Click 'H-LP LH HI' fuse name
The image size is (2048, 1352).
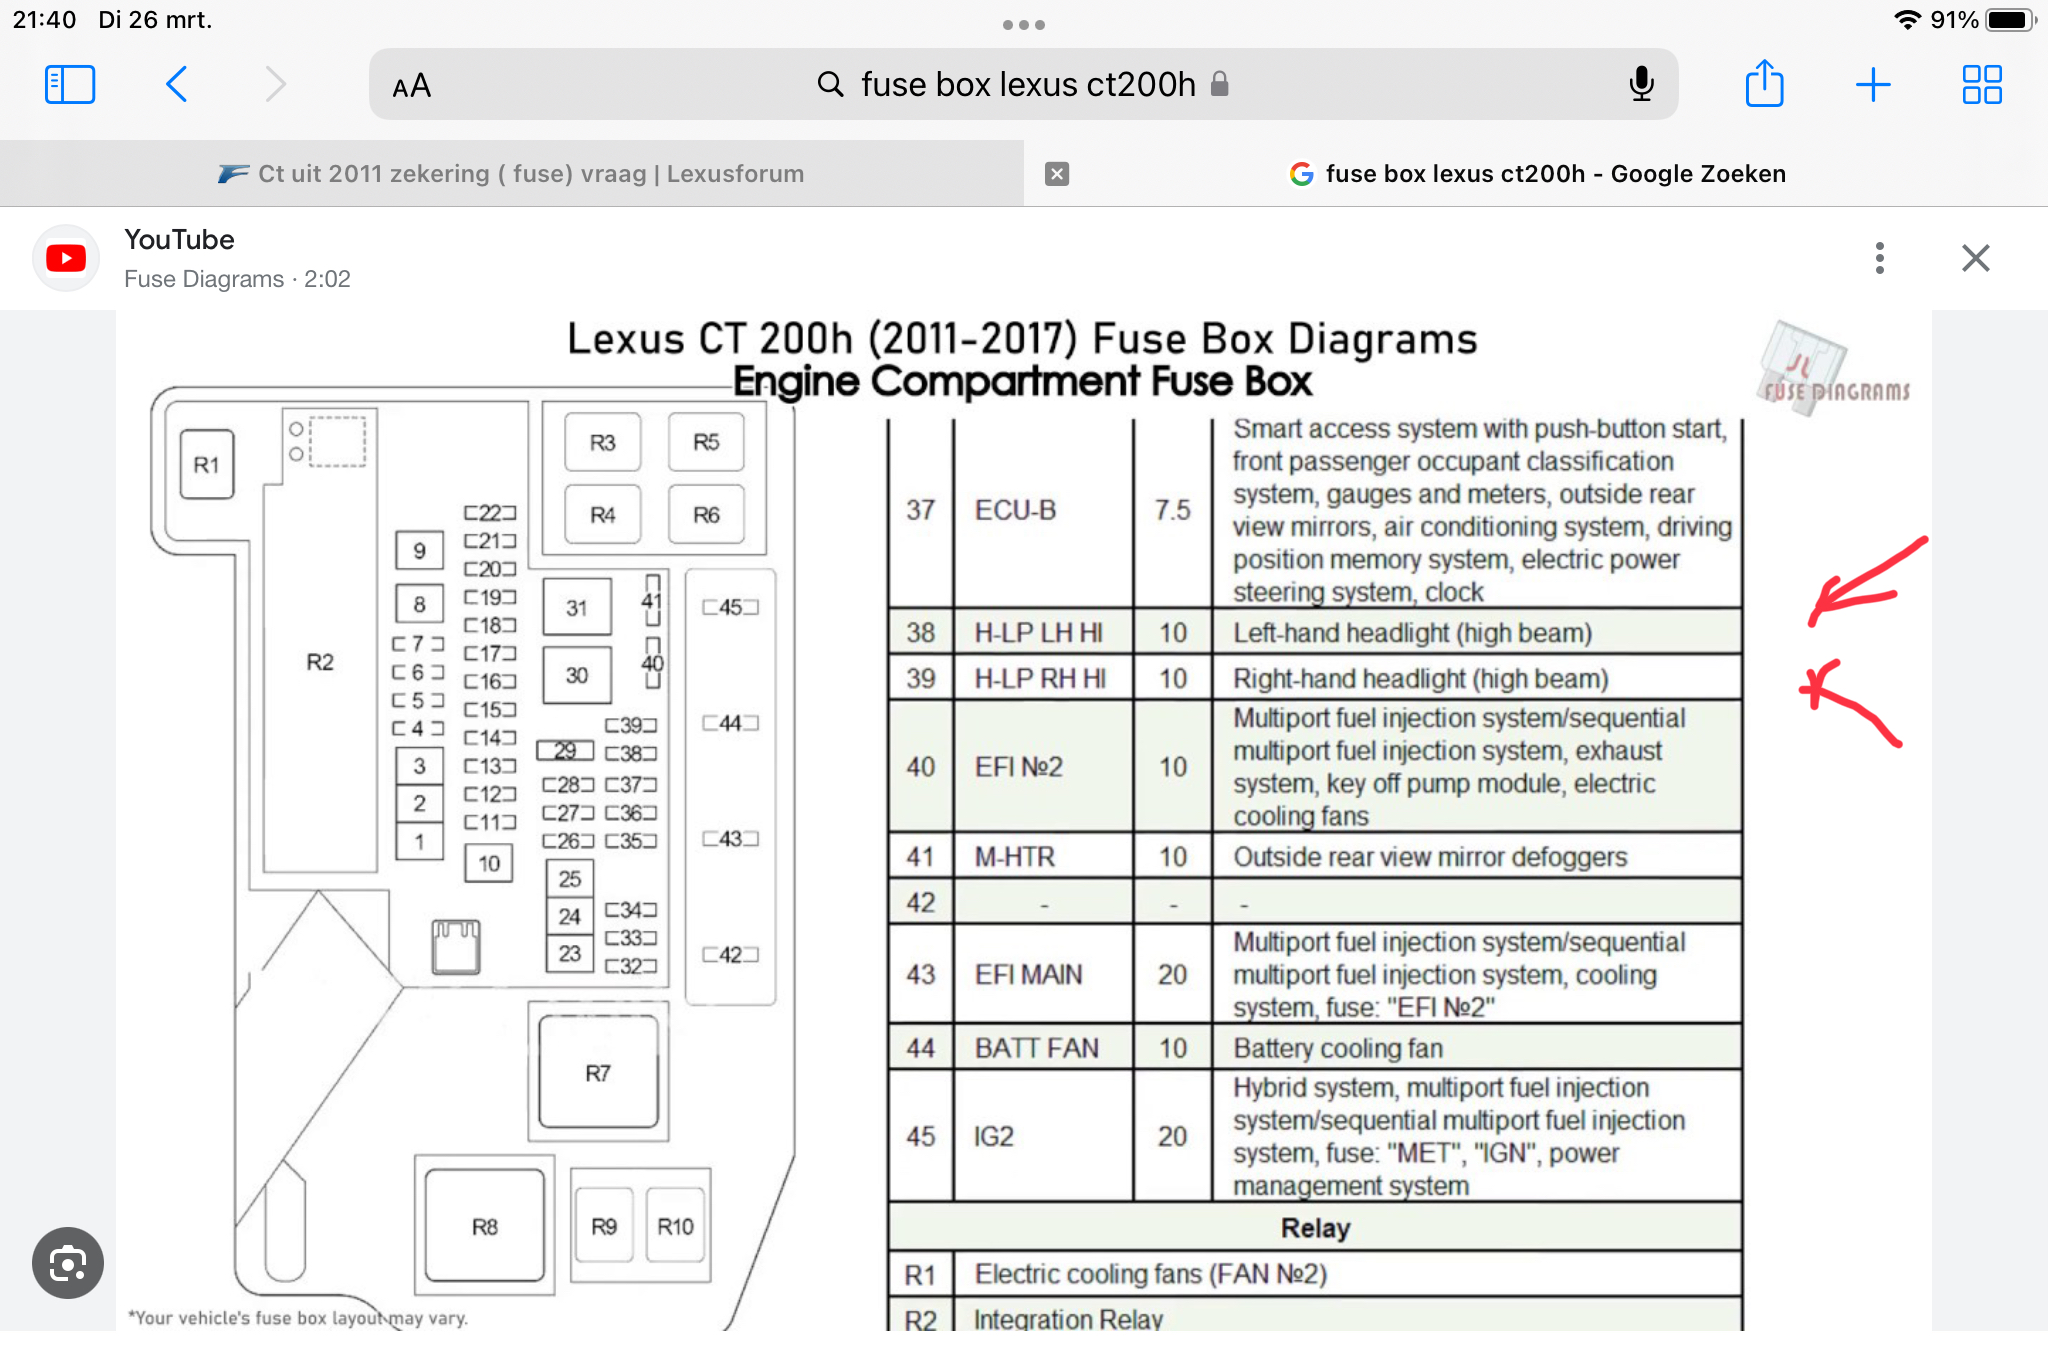click(1038, 633)
